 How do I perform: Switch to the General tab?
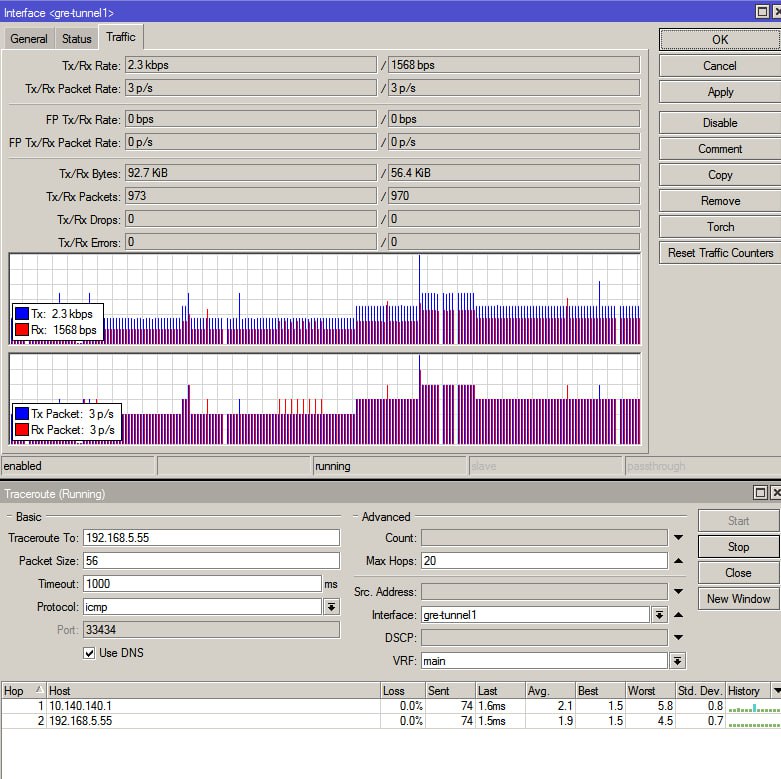pyautogui.click(x=29, y=39)
